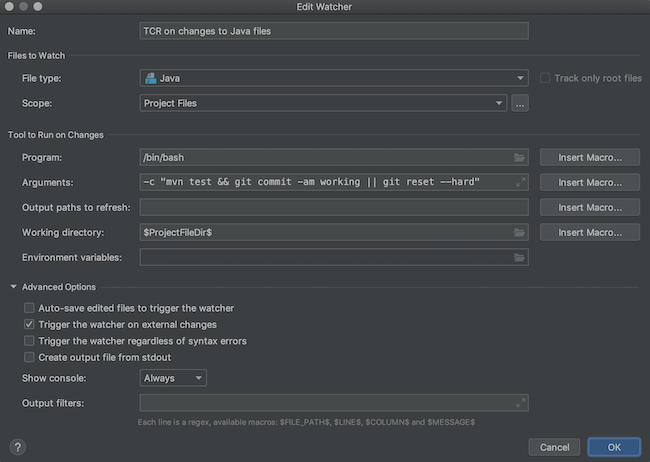This screenshot has height=462, width=650.
Task: Collapse the Advanced Options section
Action: click(x=13, y=287)
